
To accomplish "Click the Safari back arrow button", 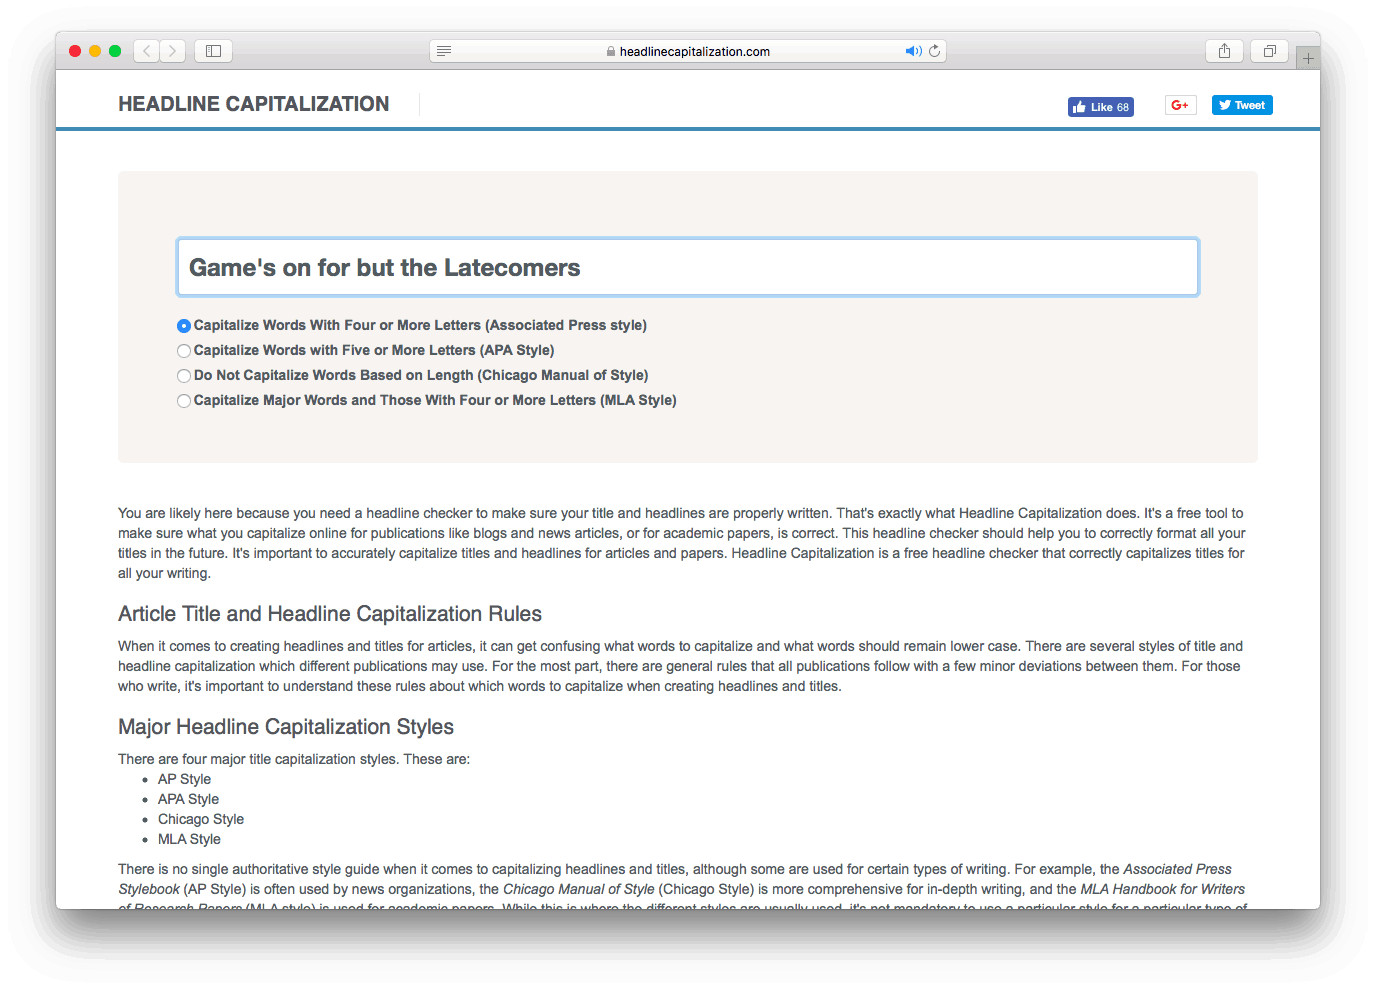I will coord(147,51).
